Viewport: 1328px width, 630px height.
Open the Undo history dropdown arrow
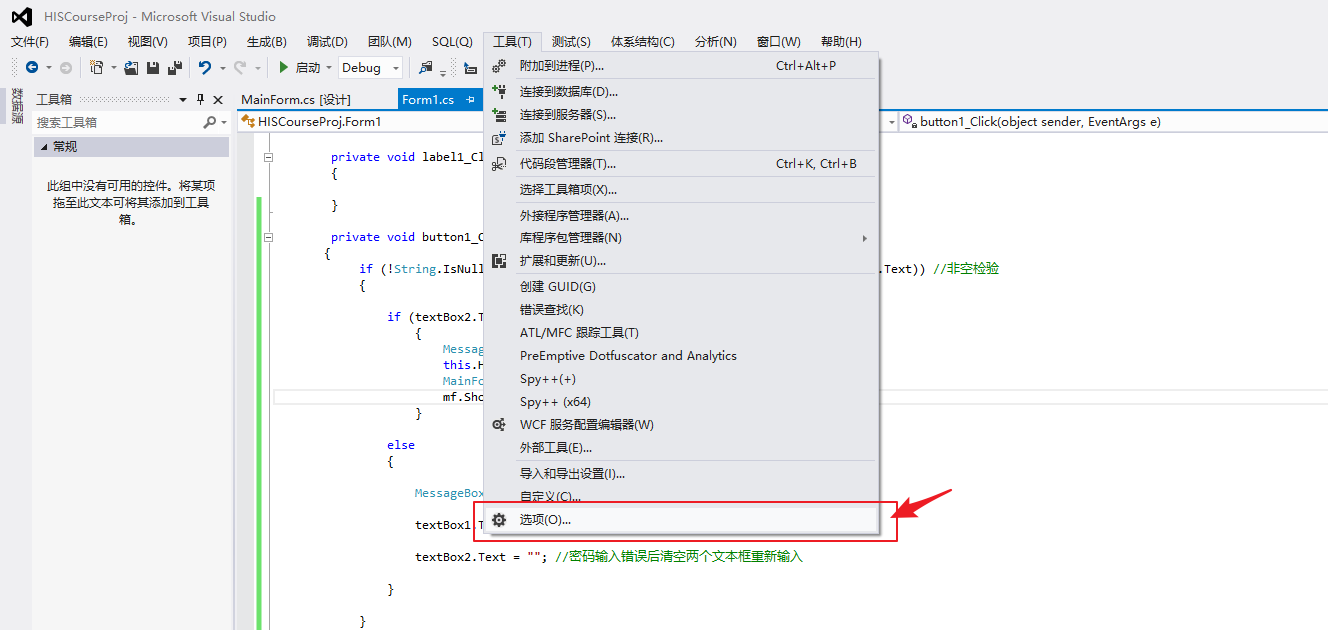click(222, 68)
